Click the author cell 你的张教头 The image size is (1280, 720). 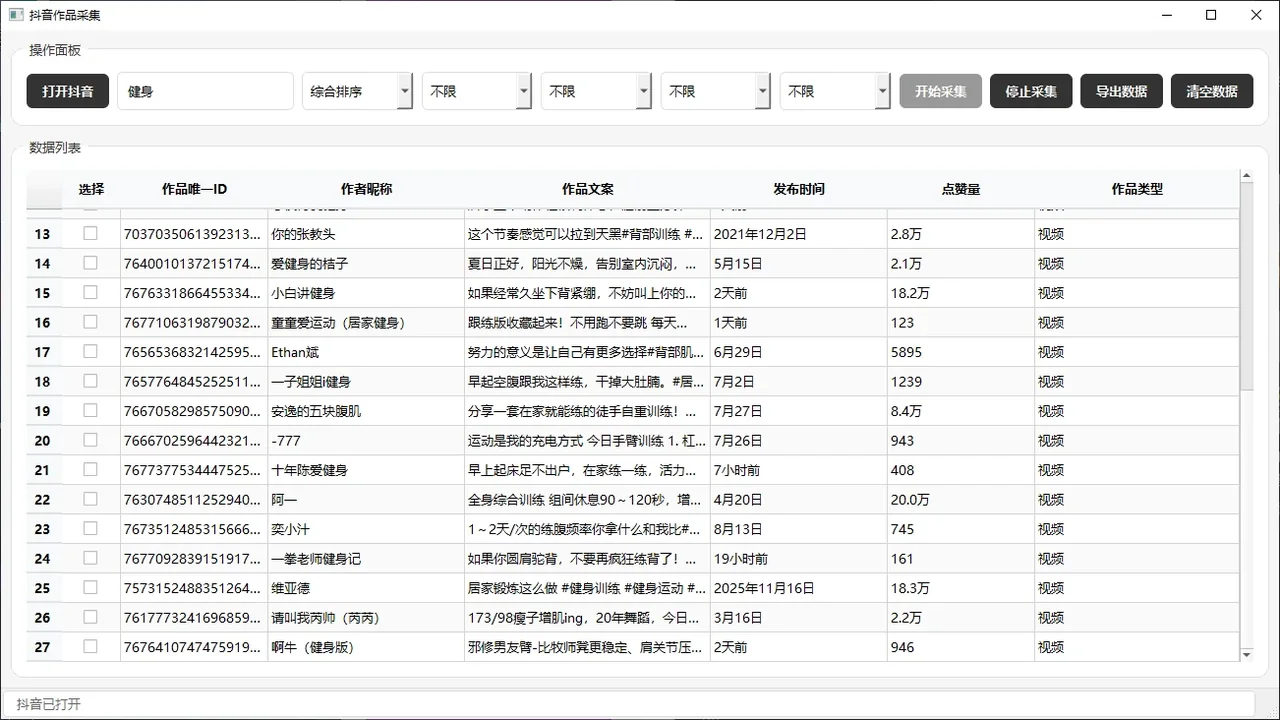[x=366, y=234]
